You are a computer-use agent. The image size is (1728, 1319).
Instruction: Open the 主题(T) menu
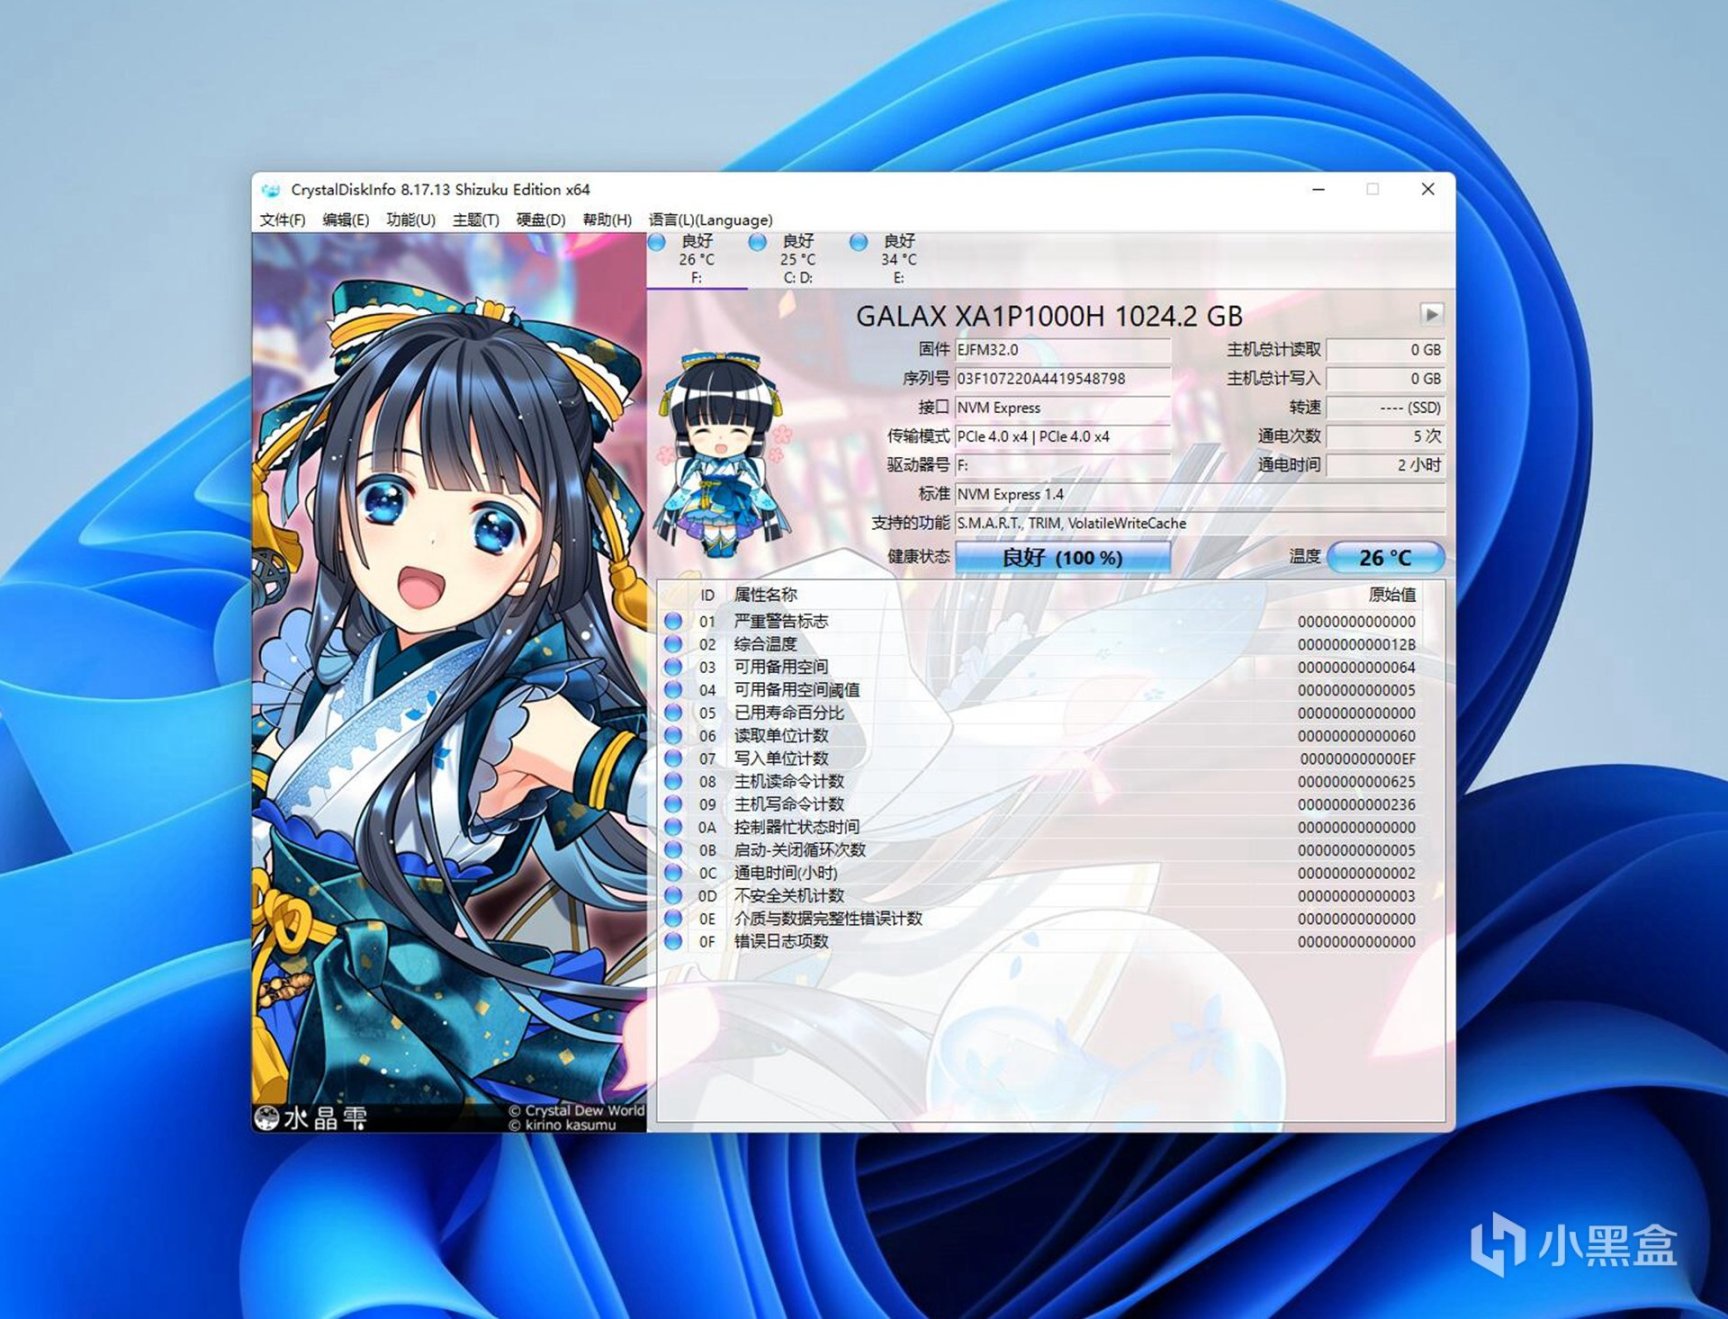[x=475, y=220]
